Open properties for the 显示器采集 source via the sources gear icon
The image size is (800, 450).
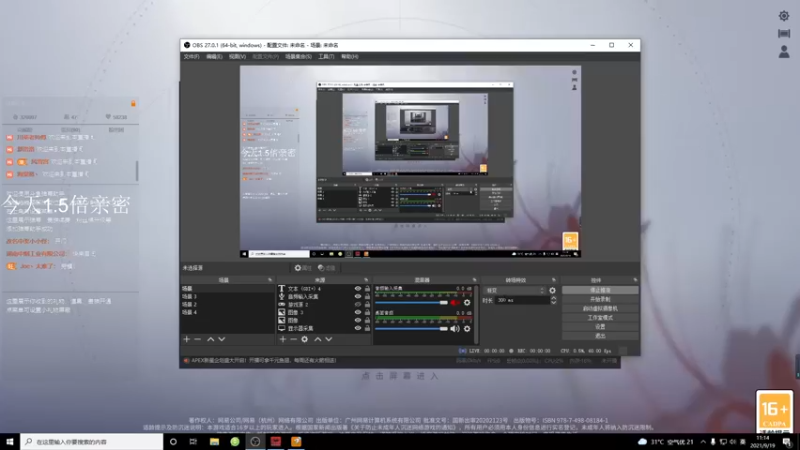[x=305, y=339]
